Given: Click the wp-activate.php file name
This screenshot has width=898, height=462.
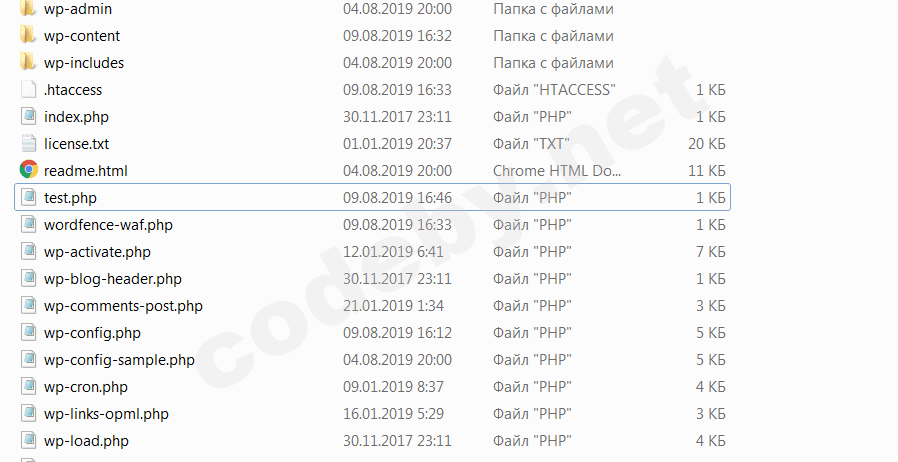Looking at the screenshot, I should click(97, 252).
